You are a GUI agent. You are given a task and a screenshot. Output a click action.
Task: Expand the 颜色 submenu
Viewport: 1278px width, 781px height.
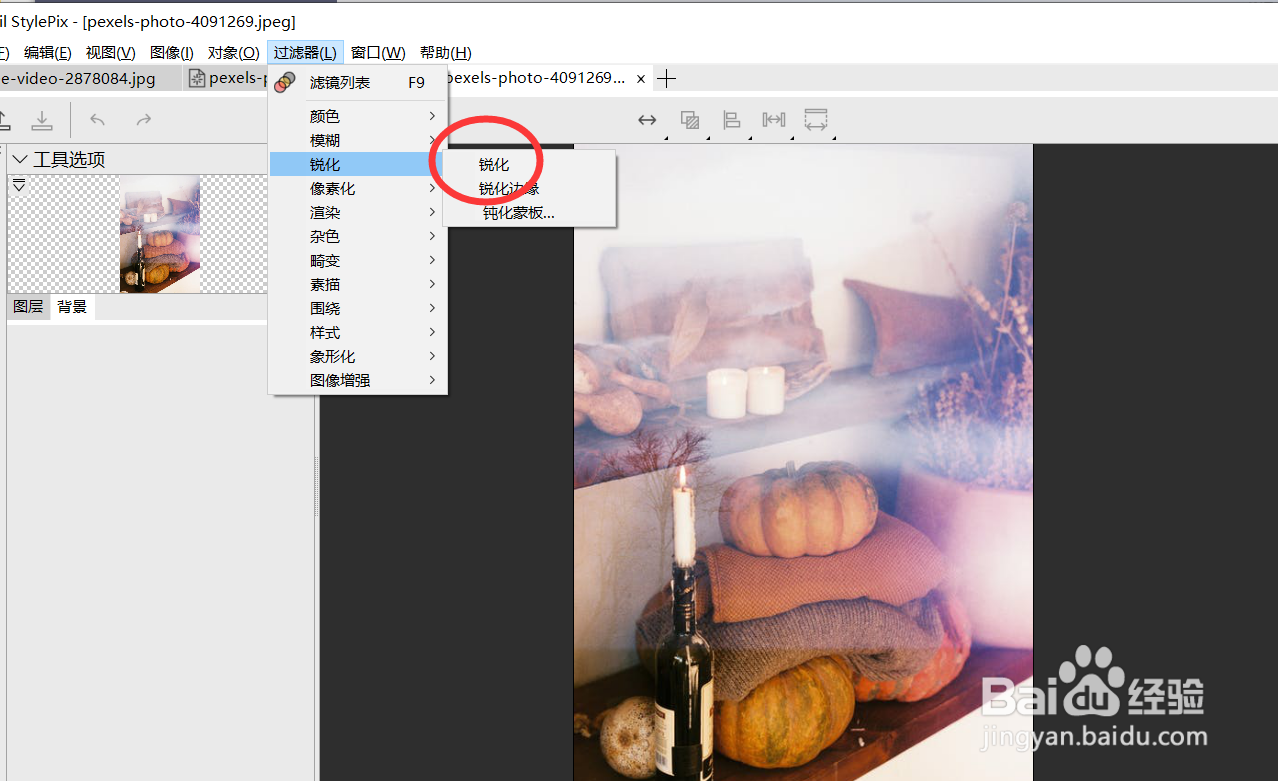click(358, 117)
